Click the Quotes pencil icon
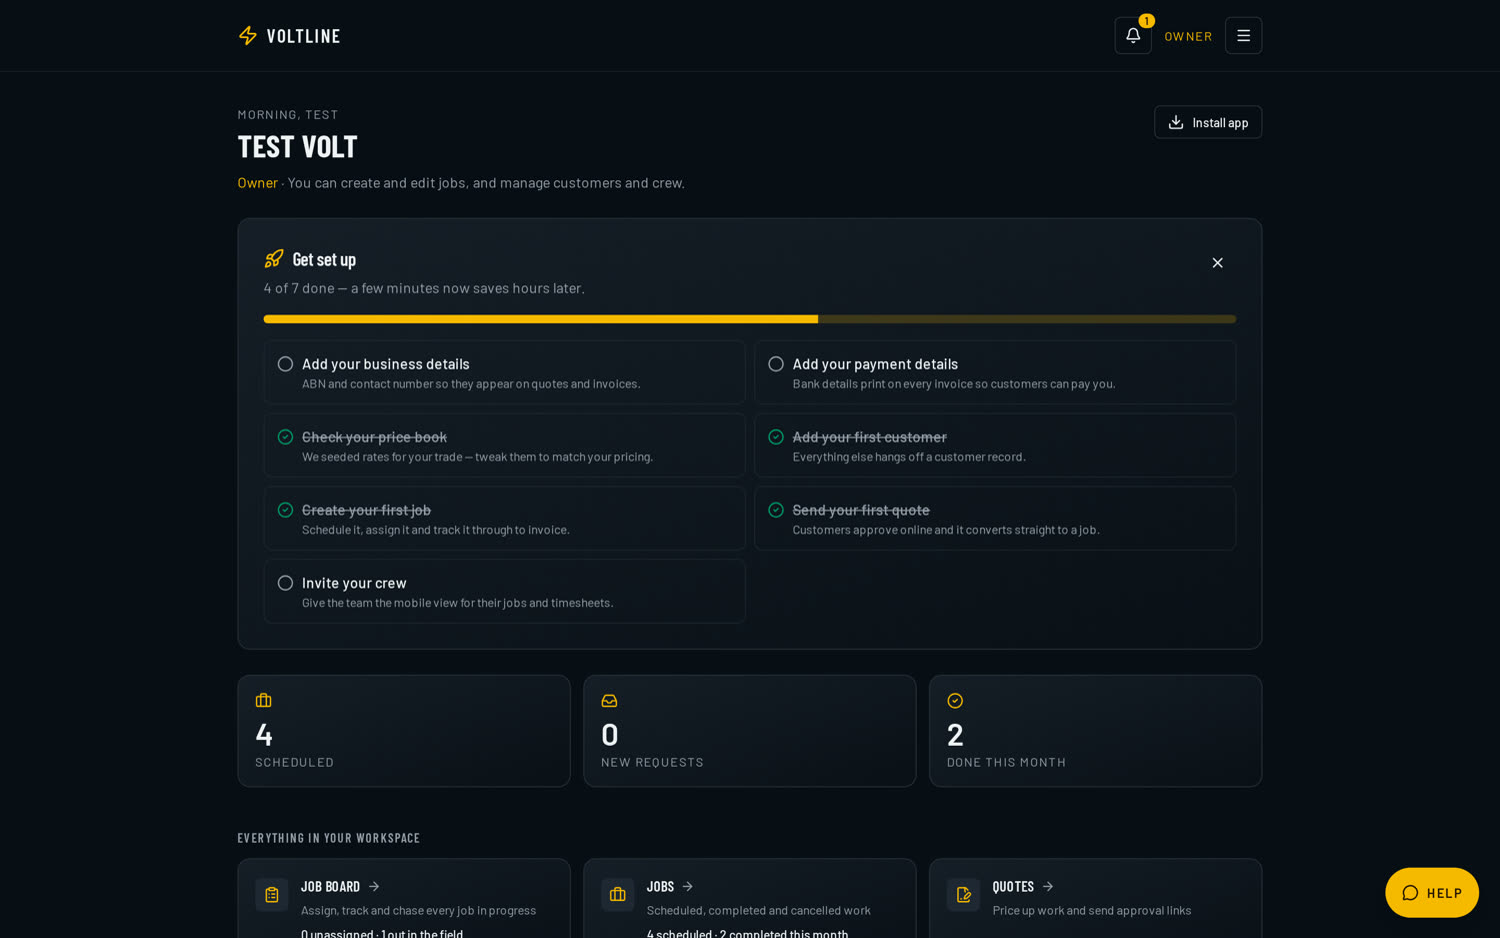 tap(963, 895)
